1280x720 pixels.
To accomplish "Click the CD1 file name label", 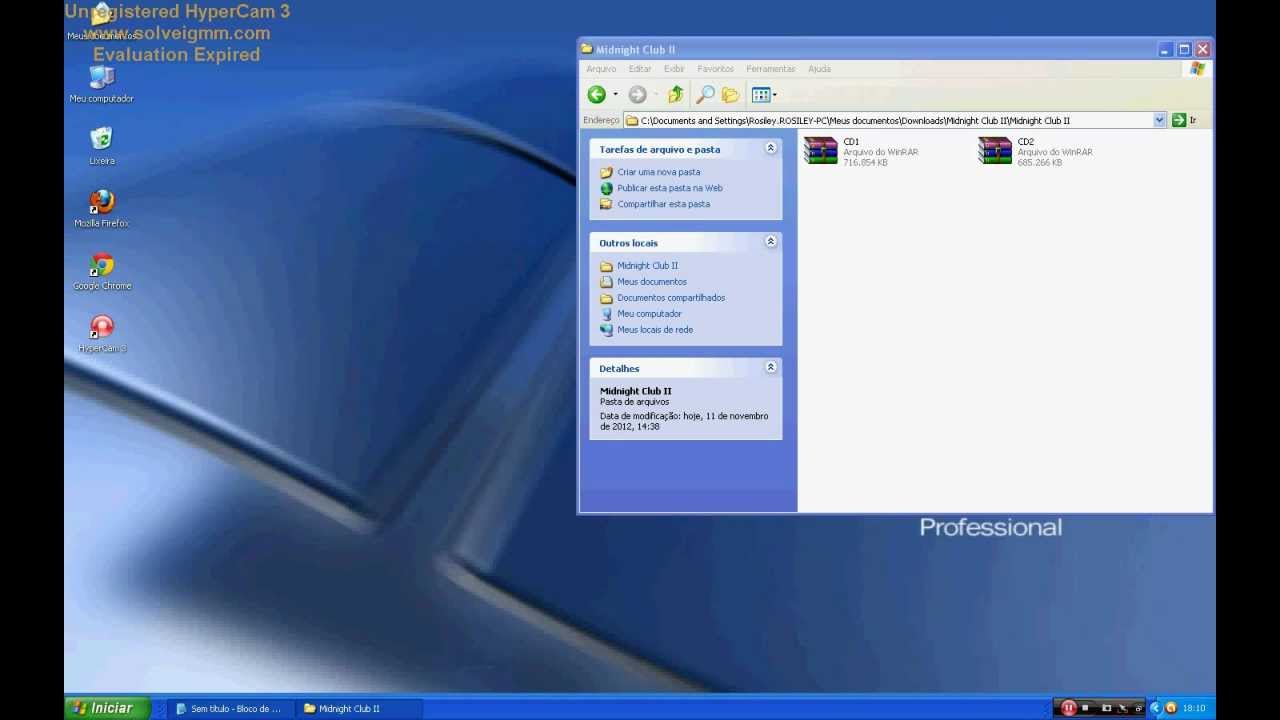I will (851, 142).
